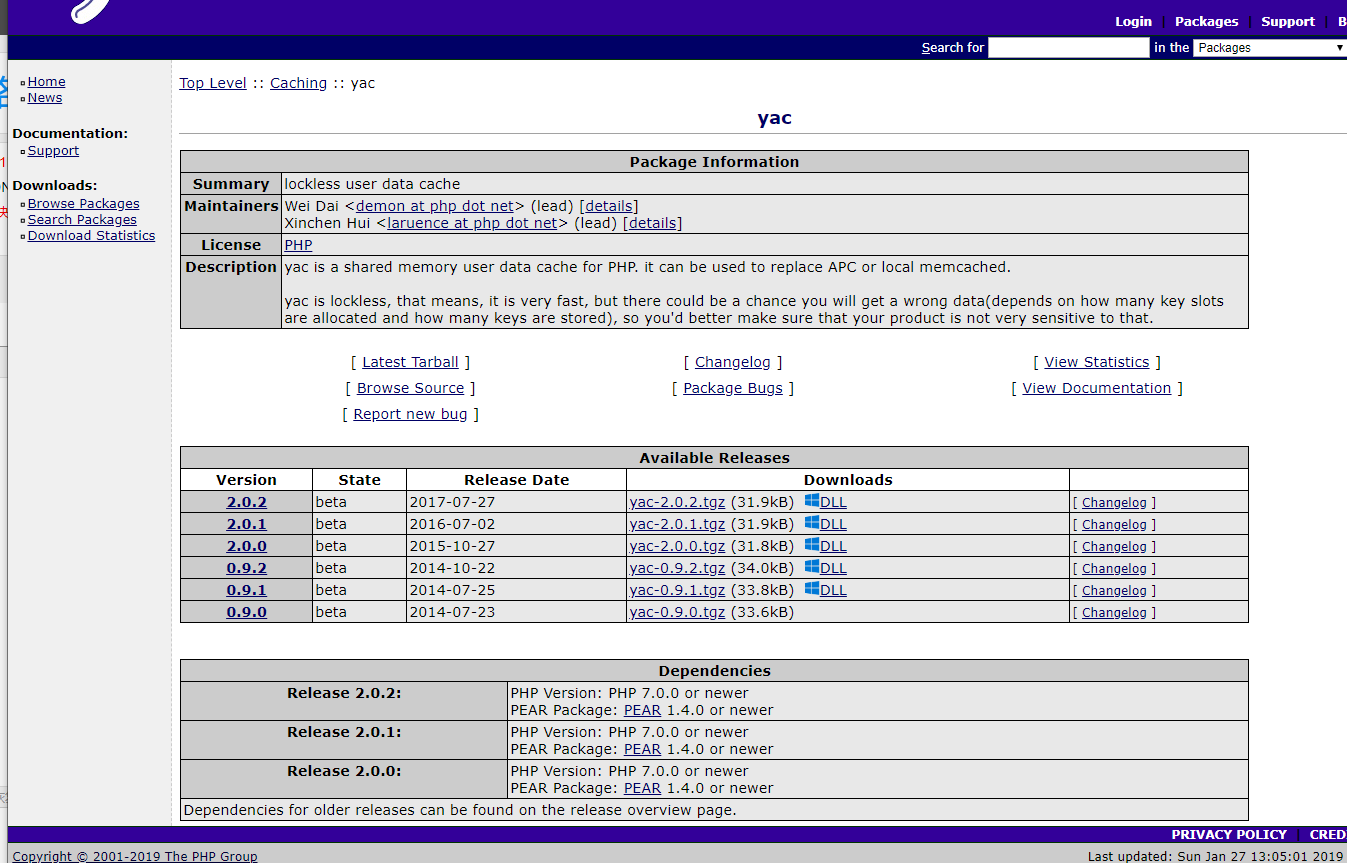Open Browse Packages in sidebar
This screenshot has width=1347, height=863.
(84, 204)
